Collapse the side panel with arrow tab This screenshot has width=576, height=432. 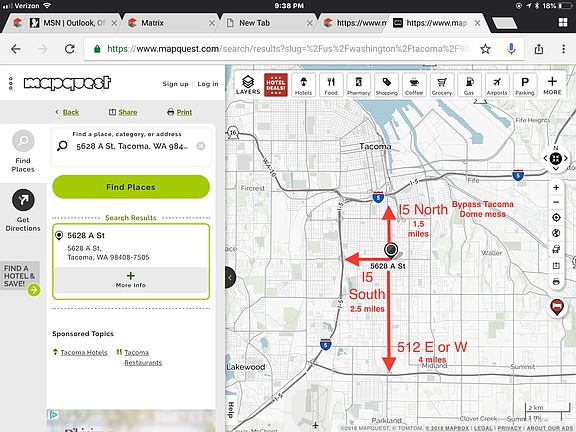[x=230, y=277]
